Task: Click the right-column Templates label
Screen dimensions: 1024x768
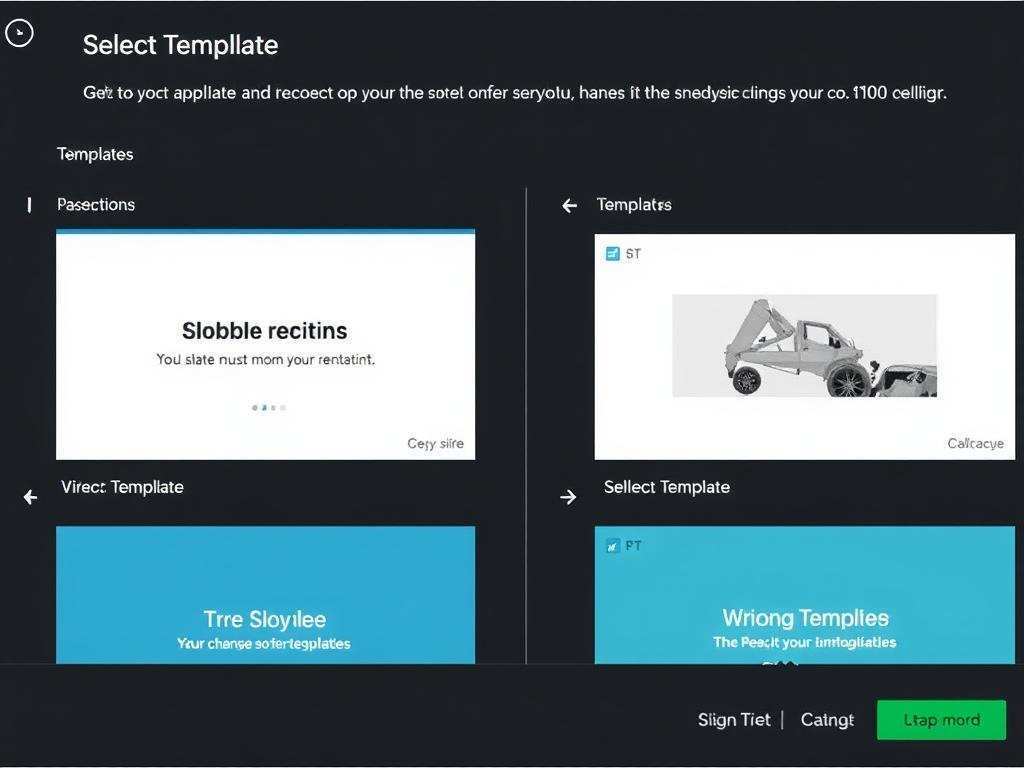Action: tap(634, 205)
